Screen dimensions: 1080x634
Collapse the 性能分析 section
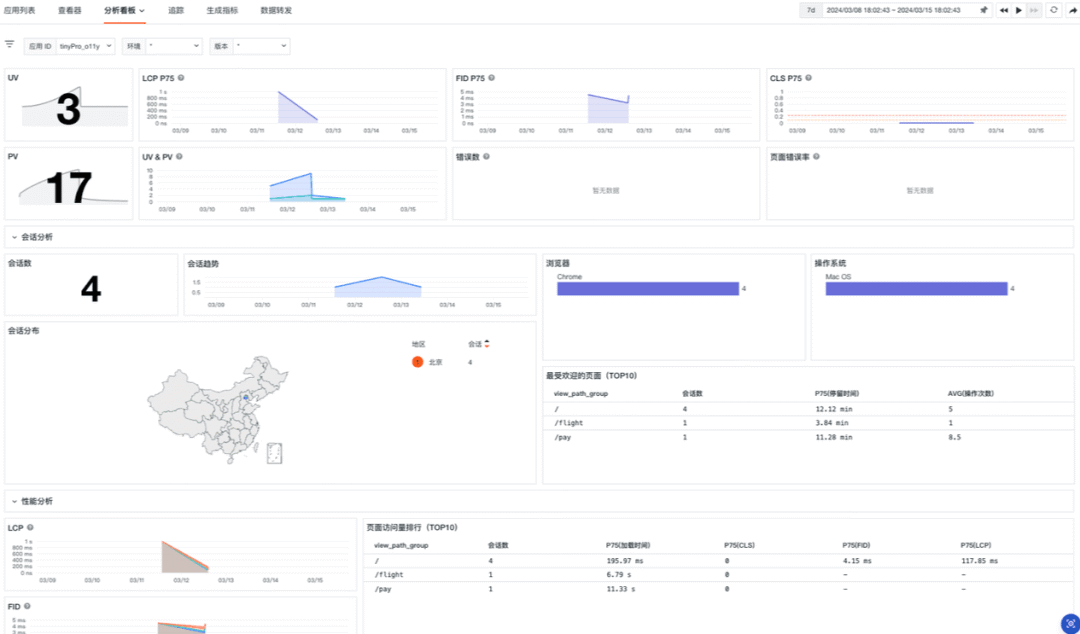coord(14,502)
